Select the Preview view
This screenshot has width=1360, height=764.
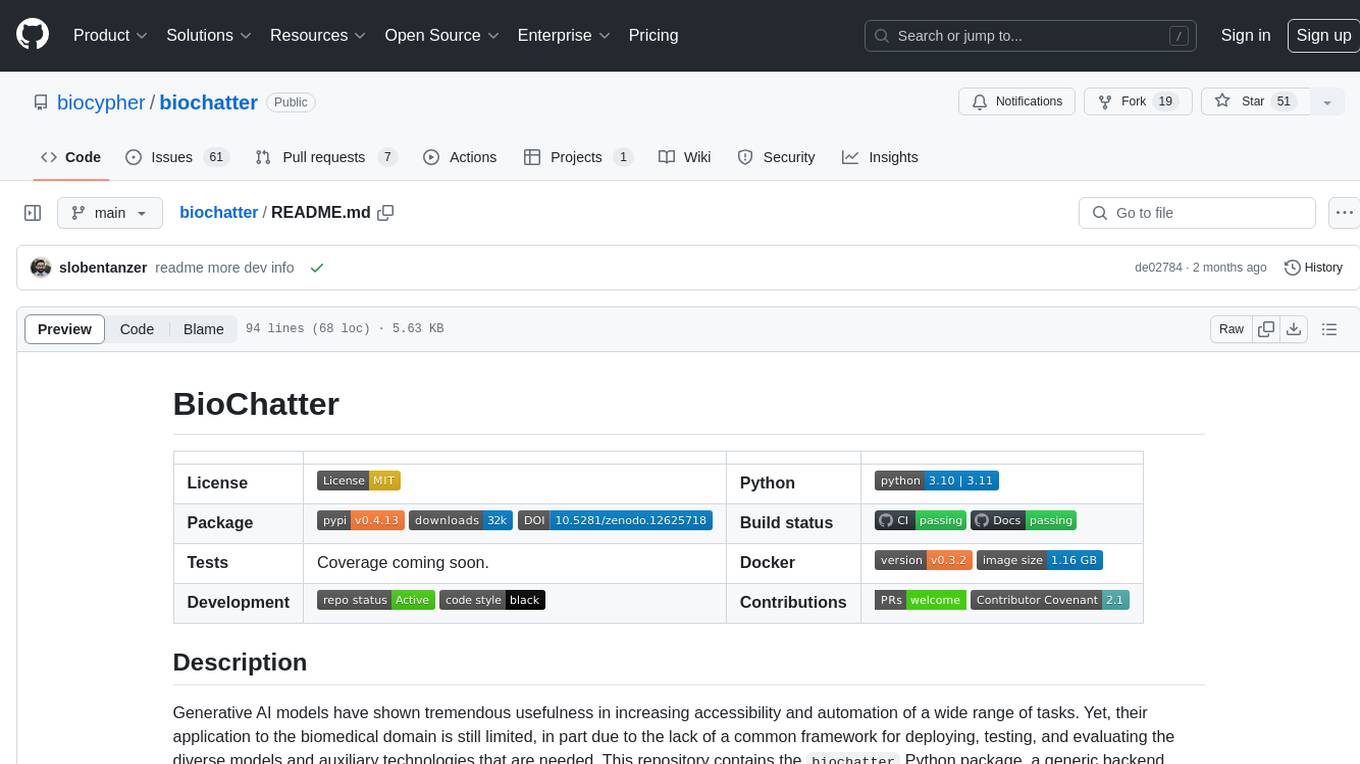(65, 329)
